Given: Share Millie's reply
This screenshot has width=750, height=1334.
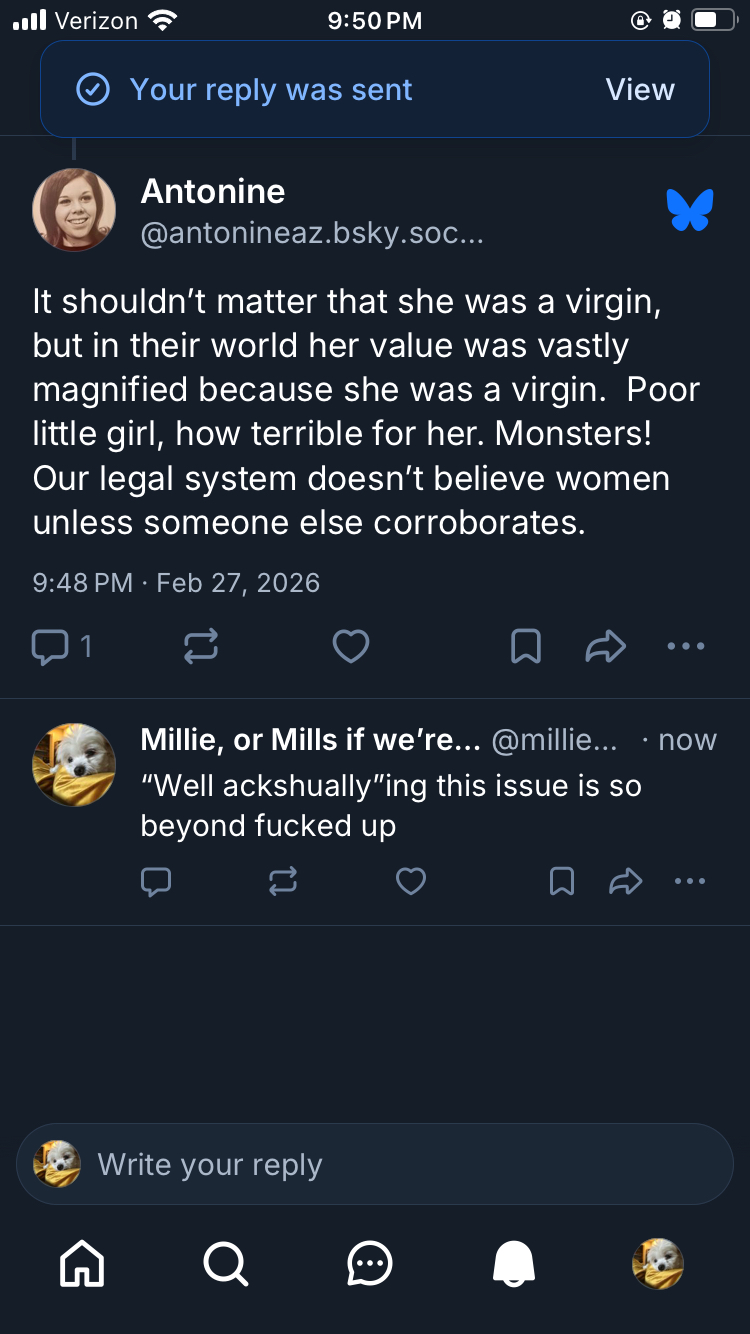Looking at the screenshot, I should [626, 881].
